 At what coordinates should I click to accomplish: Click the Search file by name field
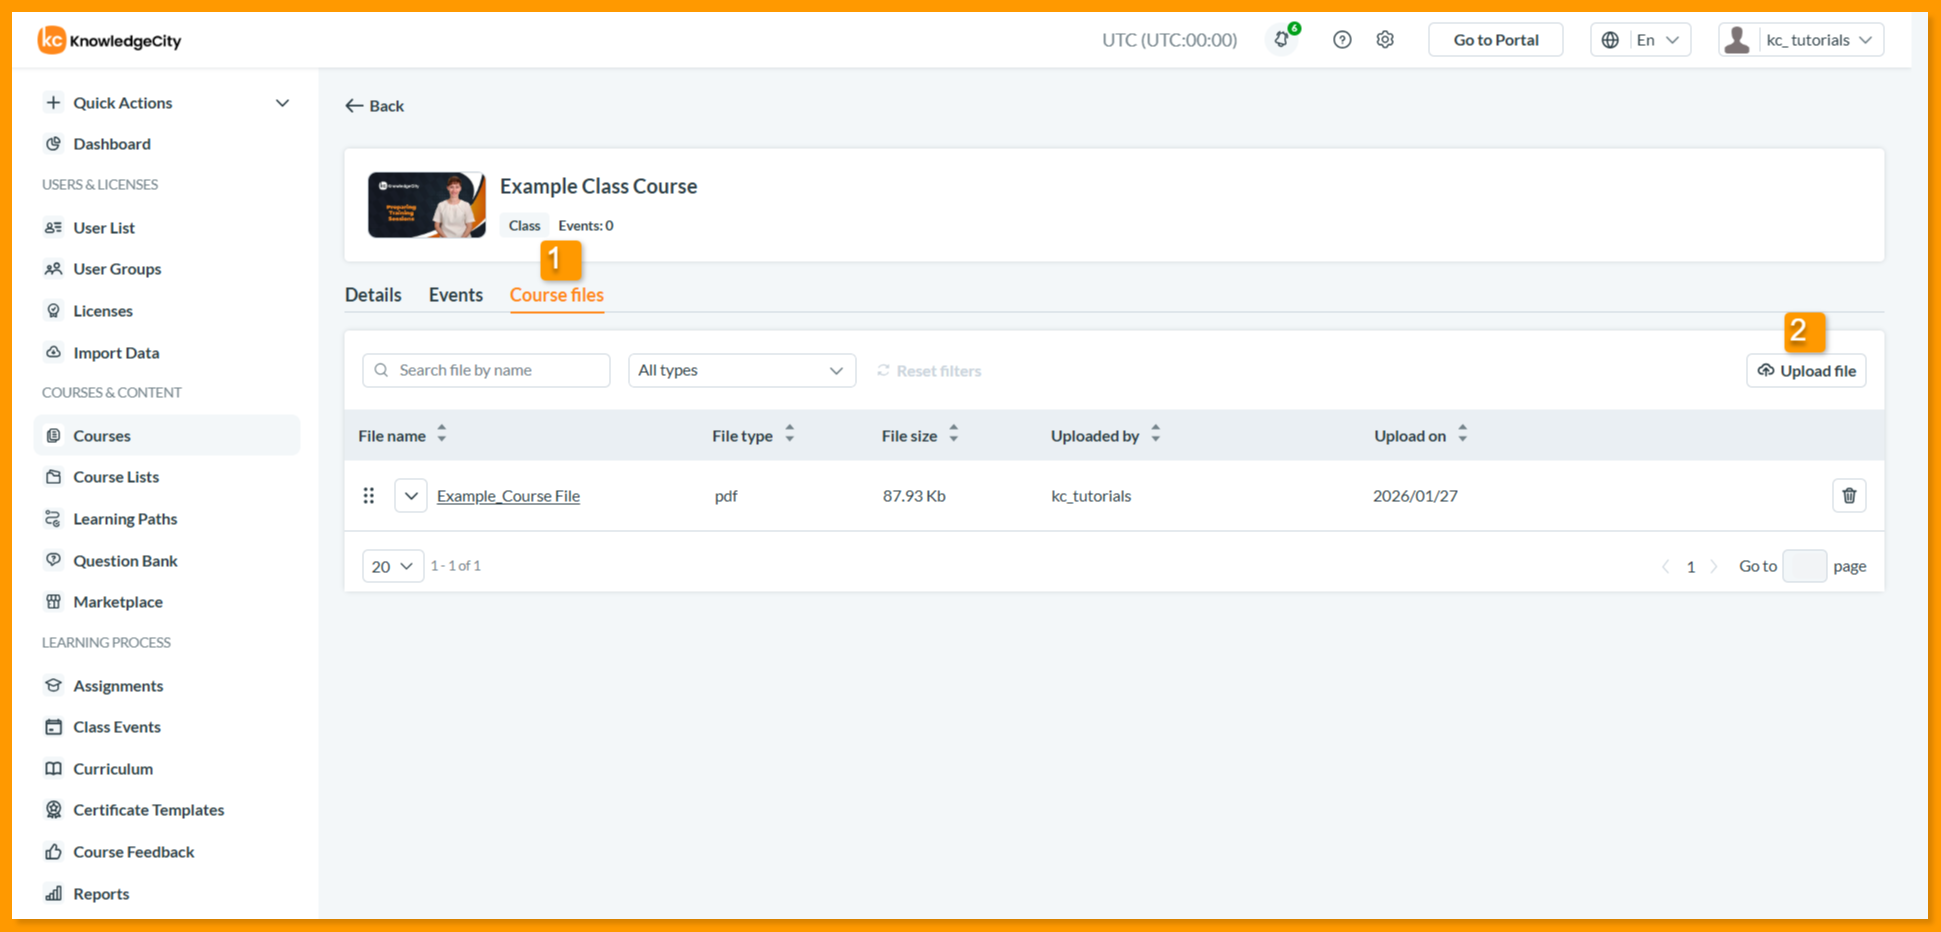pos(486,370)
